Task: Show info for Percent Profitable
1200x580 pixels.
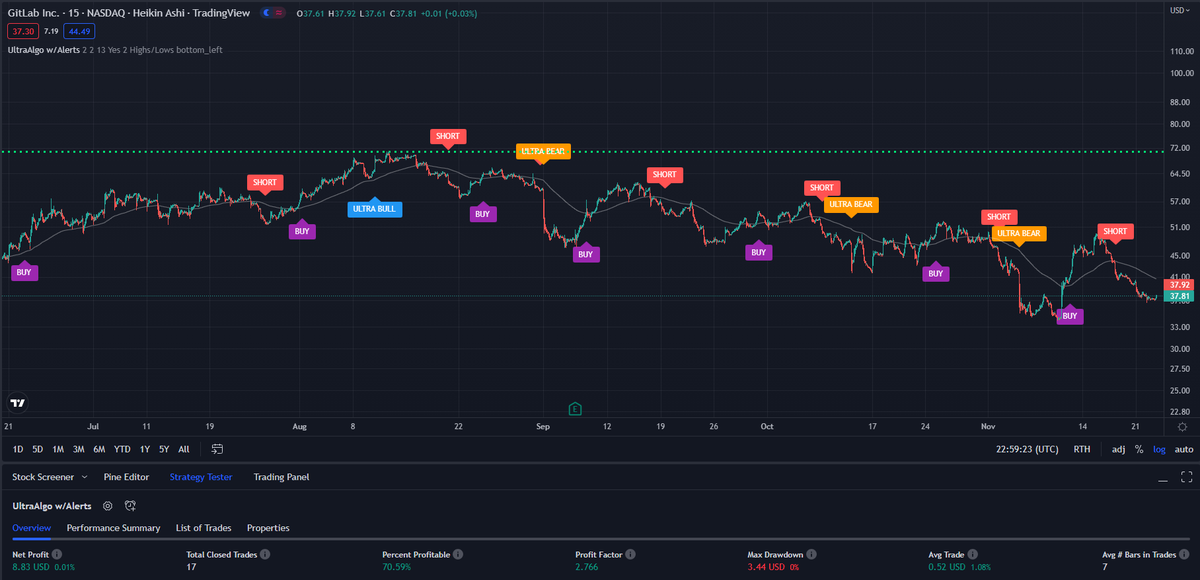Action: pyautogui.click(x=456, y=553)
